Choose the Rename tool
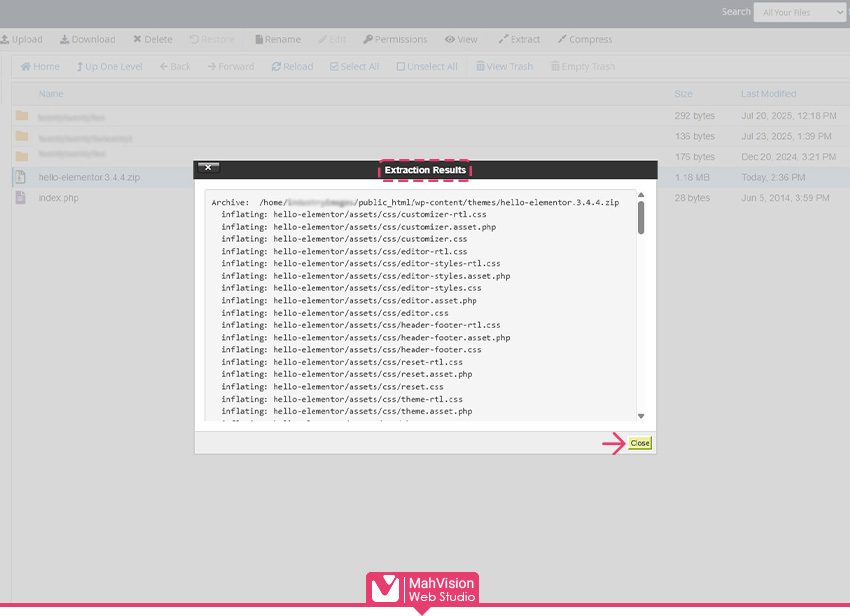 [x=277, y=40]
